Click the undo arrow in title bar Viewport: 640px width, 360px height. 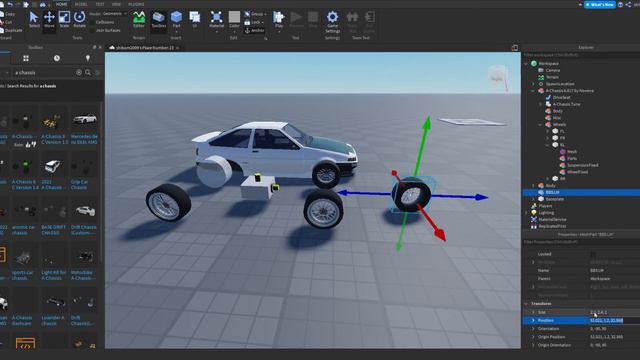tap(10, 4)
